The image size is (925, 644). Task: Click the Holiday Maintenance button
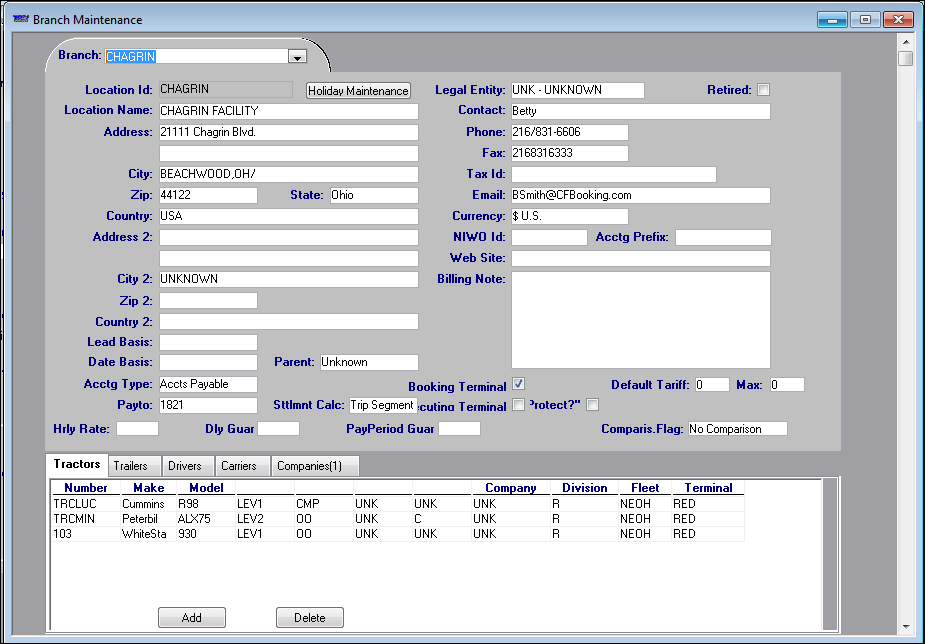358,91
